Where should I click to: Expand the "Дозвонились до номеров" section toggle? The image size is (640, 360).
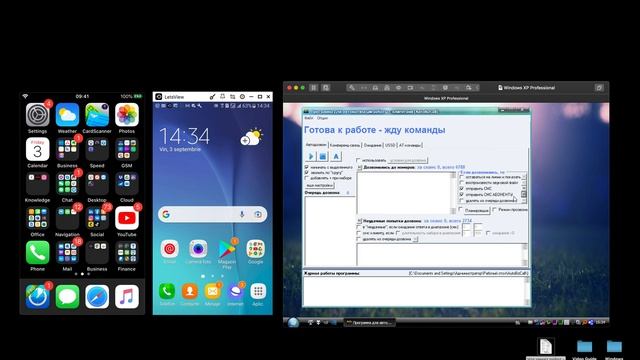pyautogui.click(x=360, y=167)
